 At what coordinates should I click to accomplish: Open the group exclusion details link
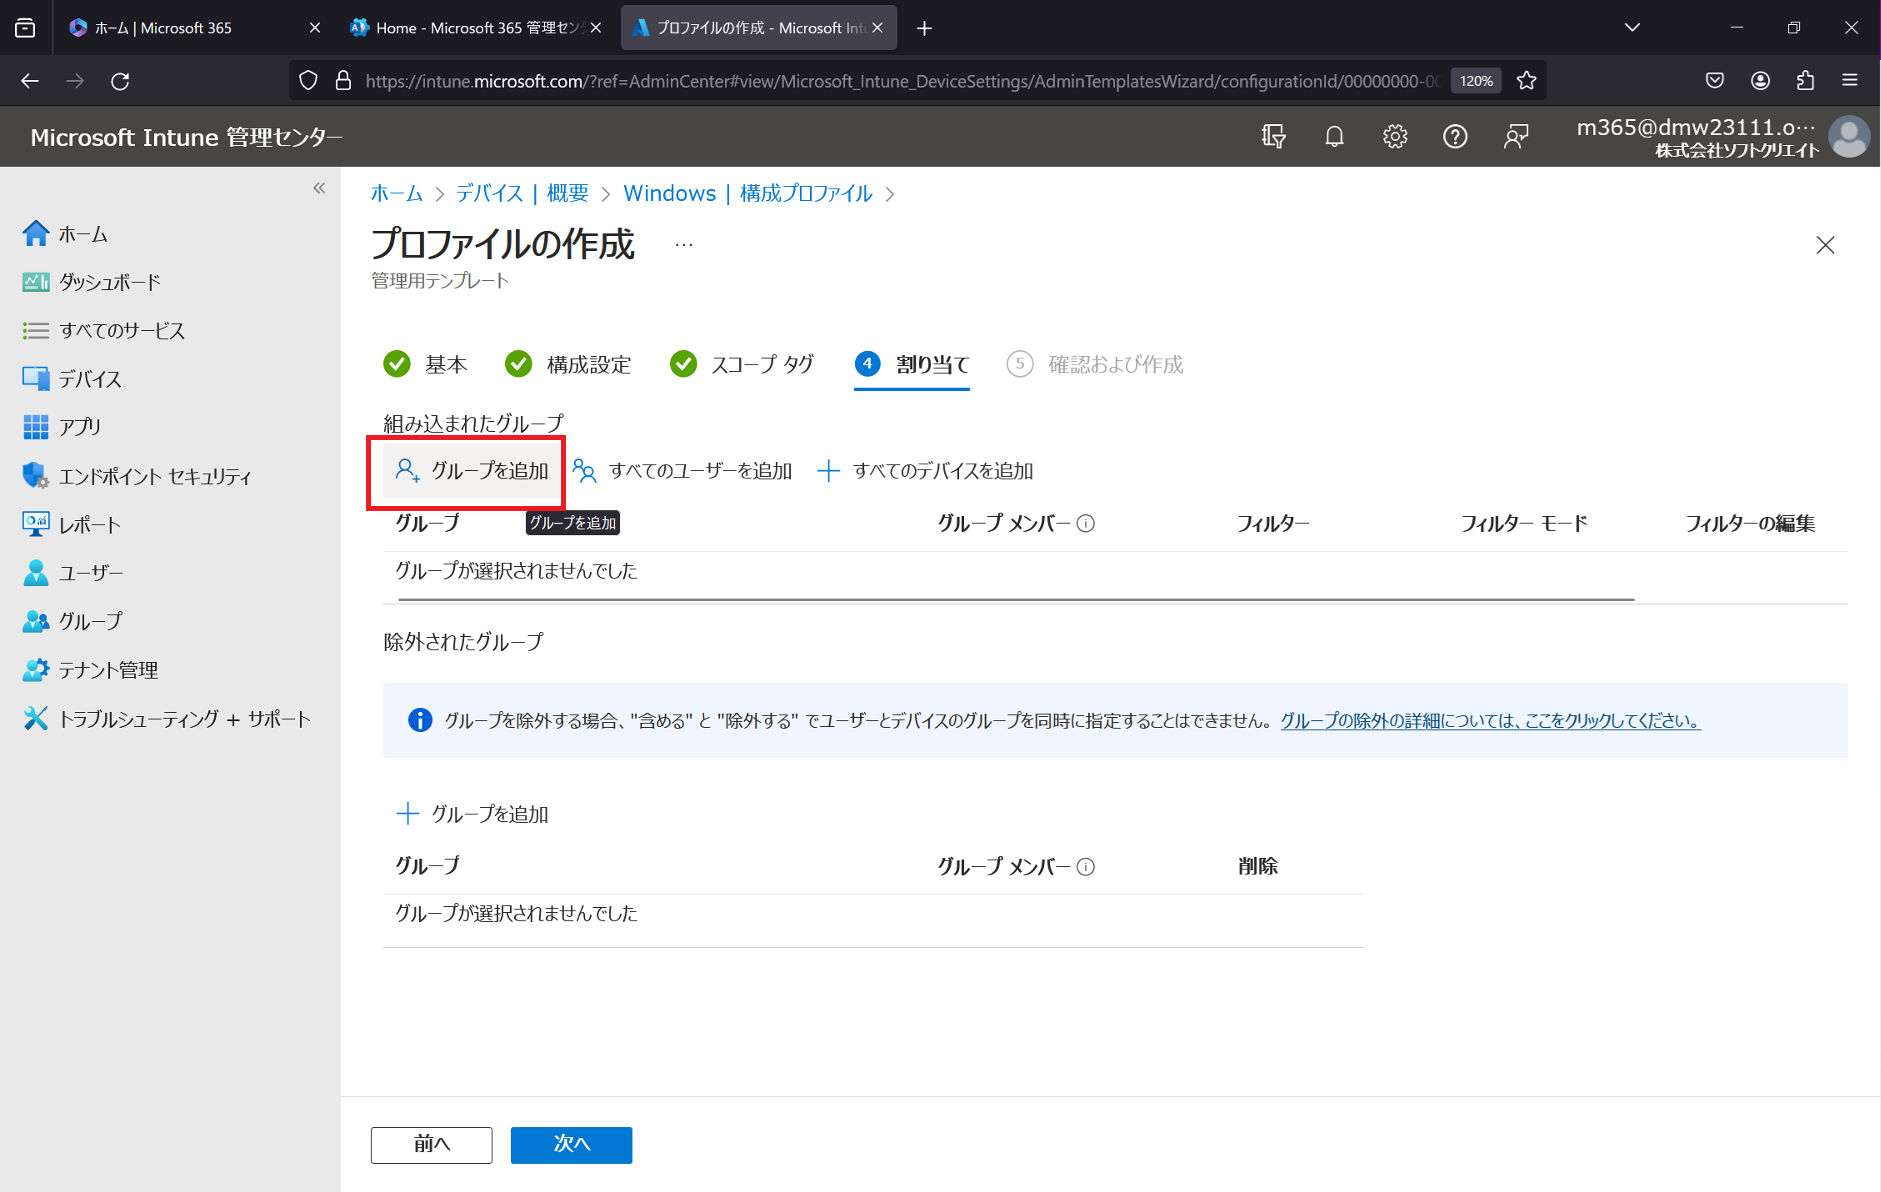[1490, 720]
